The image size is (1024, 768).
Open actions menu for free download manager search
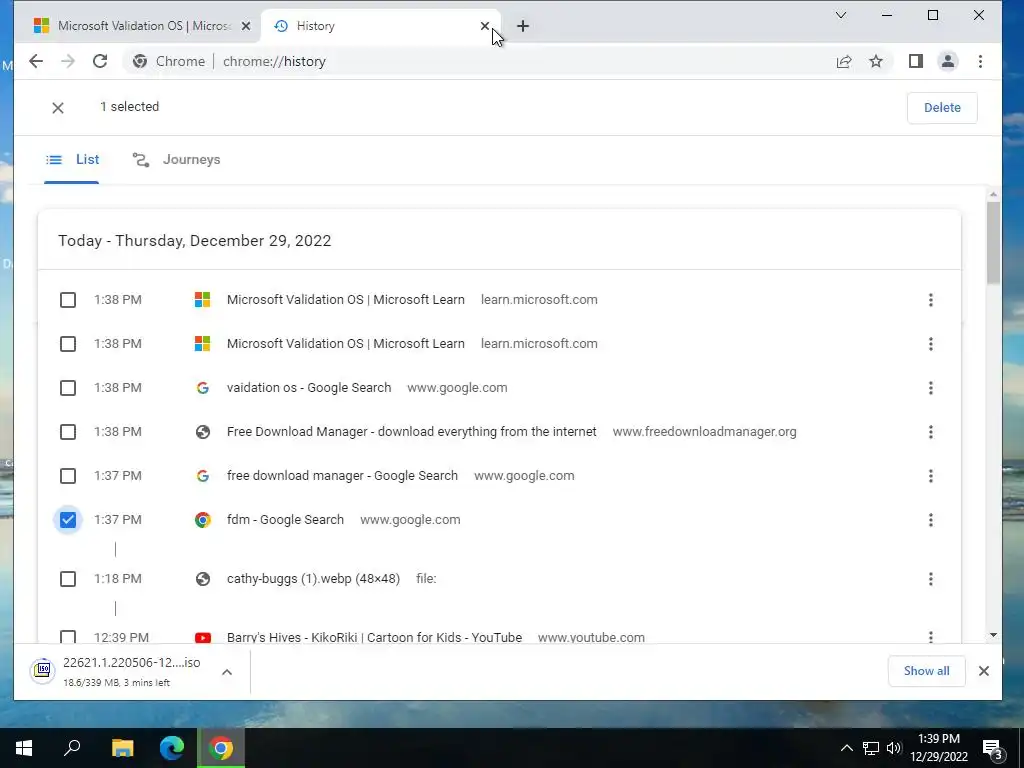pyautogui.click(x=931, y=476)
